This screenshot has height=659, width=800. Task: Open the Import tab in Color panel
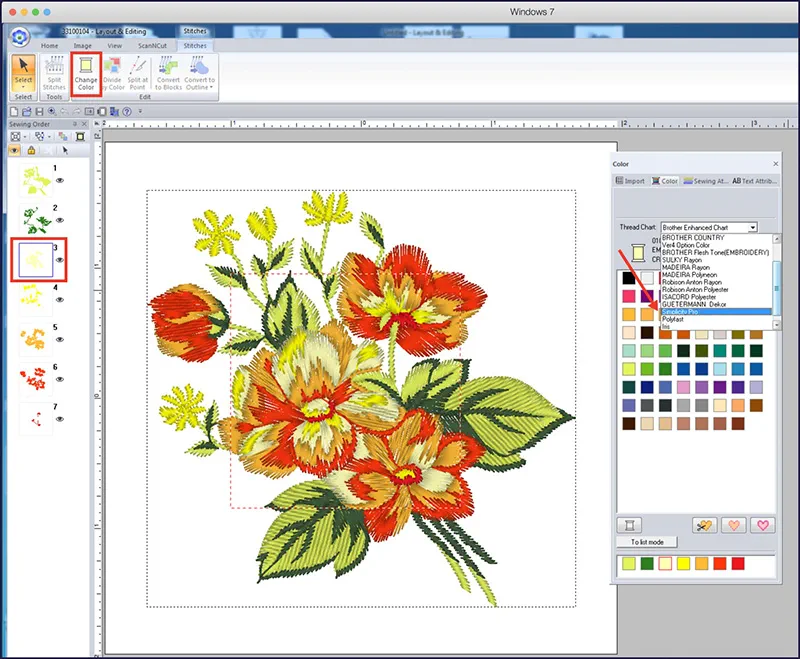click(630, 181)
